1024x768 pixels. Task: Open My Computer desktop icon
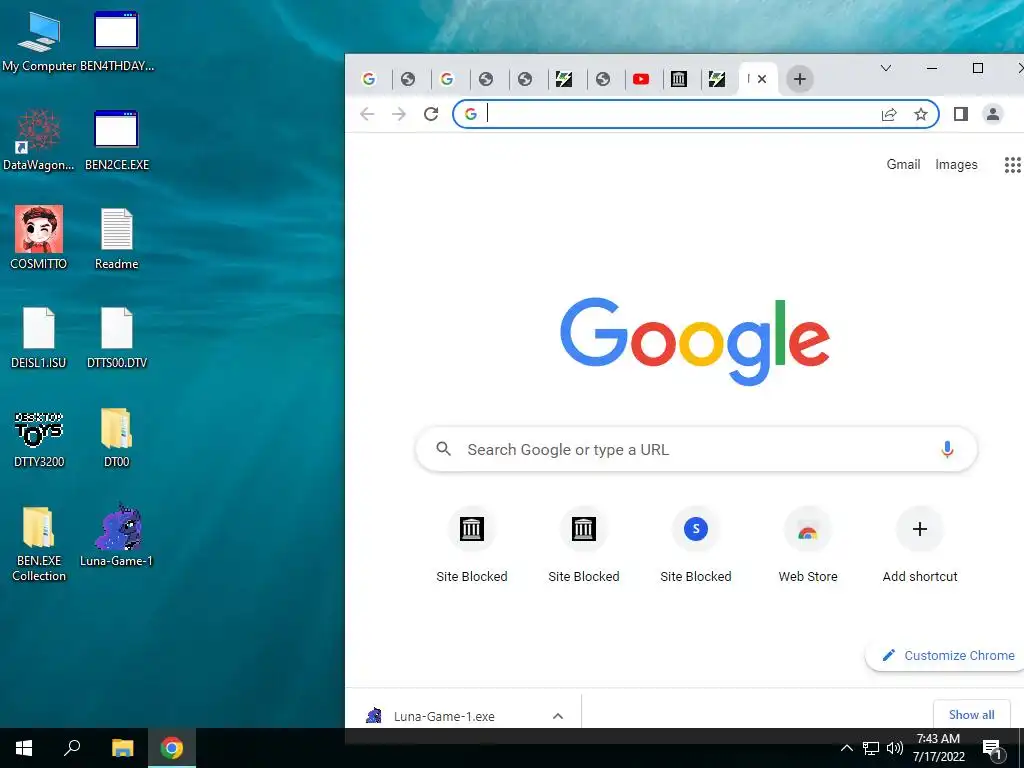(39, 41)
